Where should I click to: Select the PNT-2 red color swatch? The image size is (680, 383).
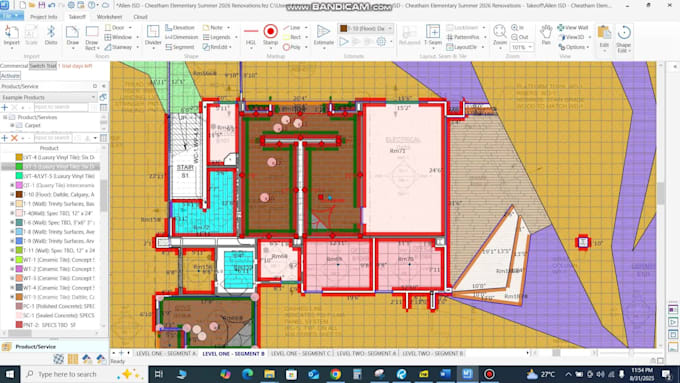[x=19, y=325]
